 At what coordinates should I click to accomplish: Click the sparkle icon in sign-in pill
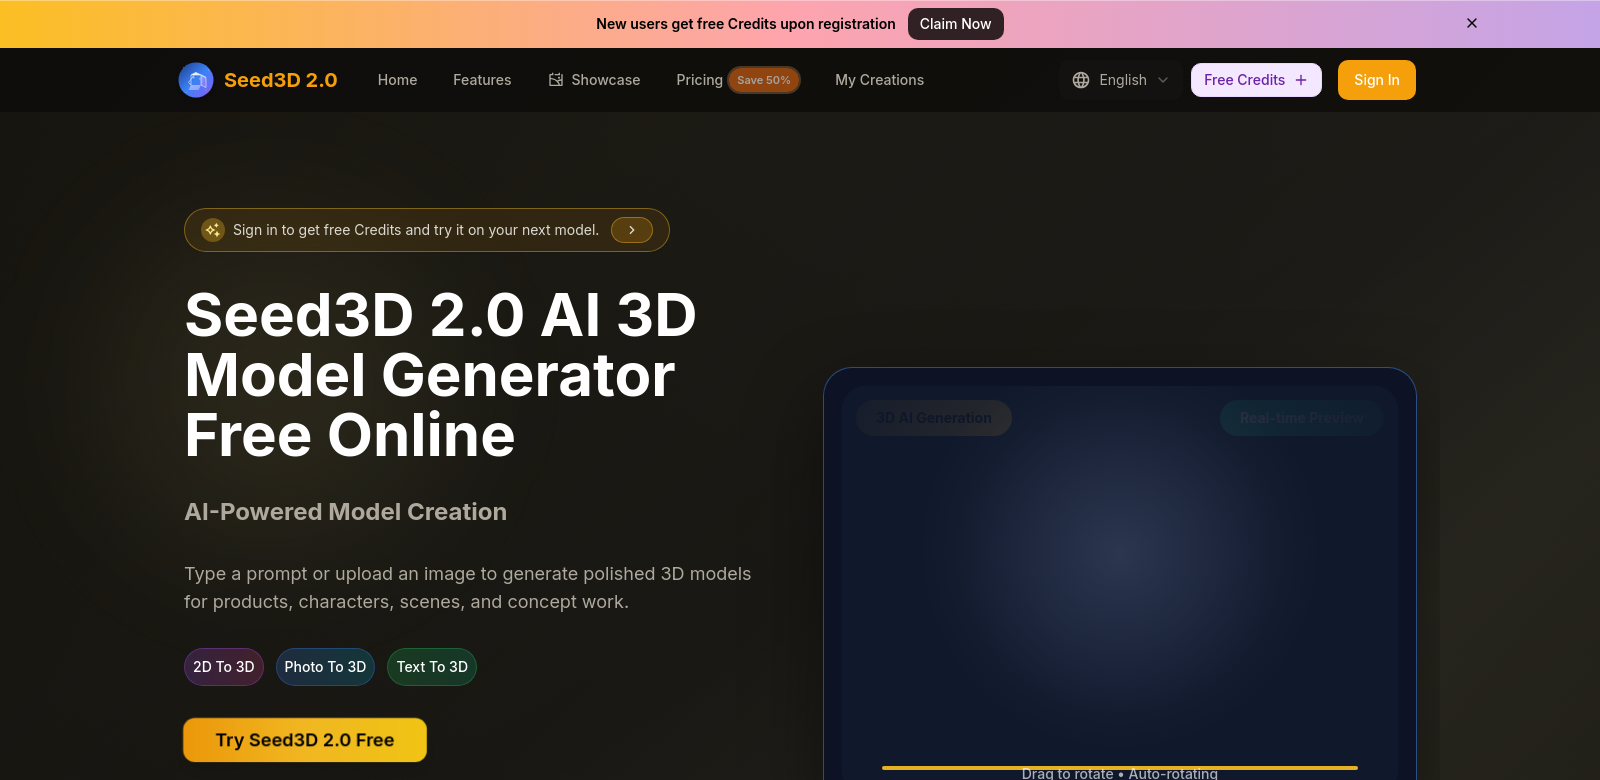(213, 230)
